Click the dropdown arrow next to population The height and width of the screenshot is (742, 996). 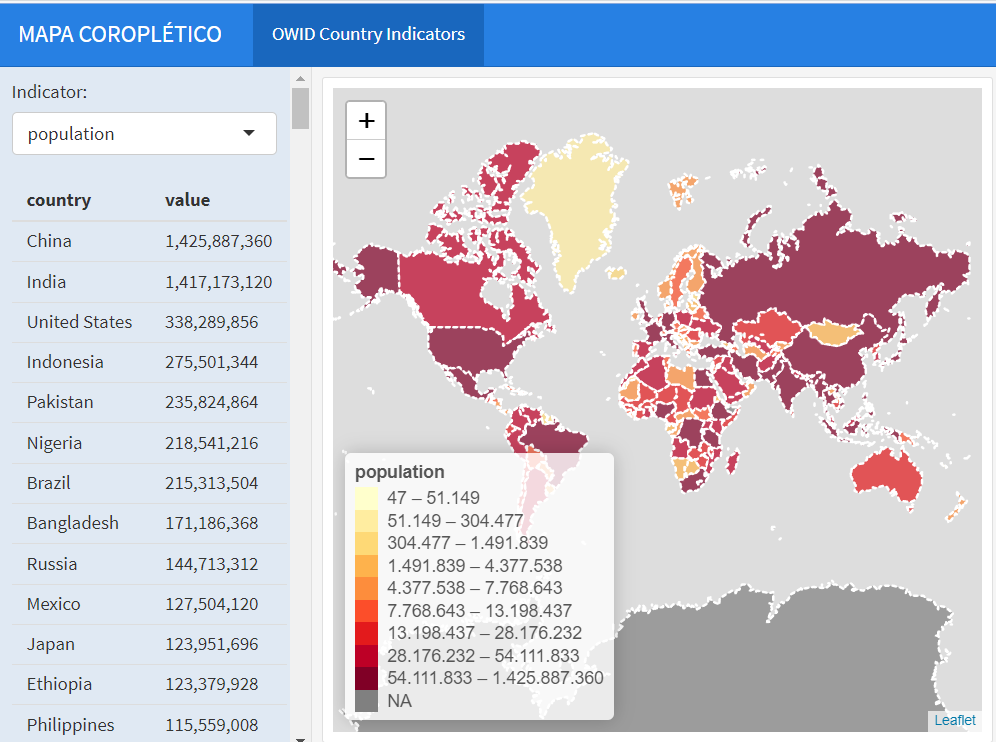click(x=249, y=133)
